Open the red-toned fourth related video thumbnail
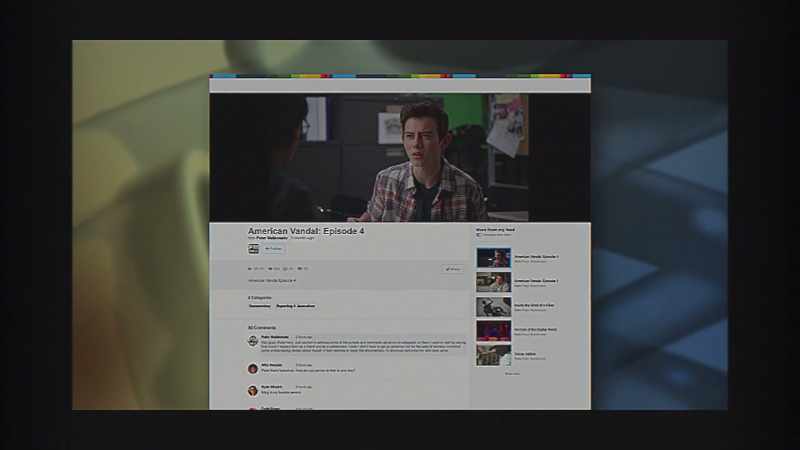The image size is (800, 450). tap(493, 331)
